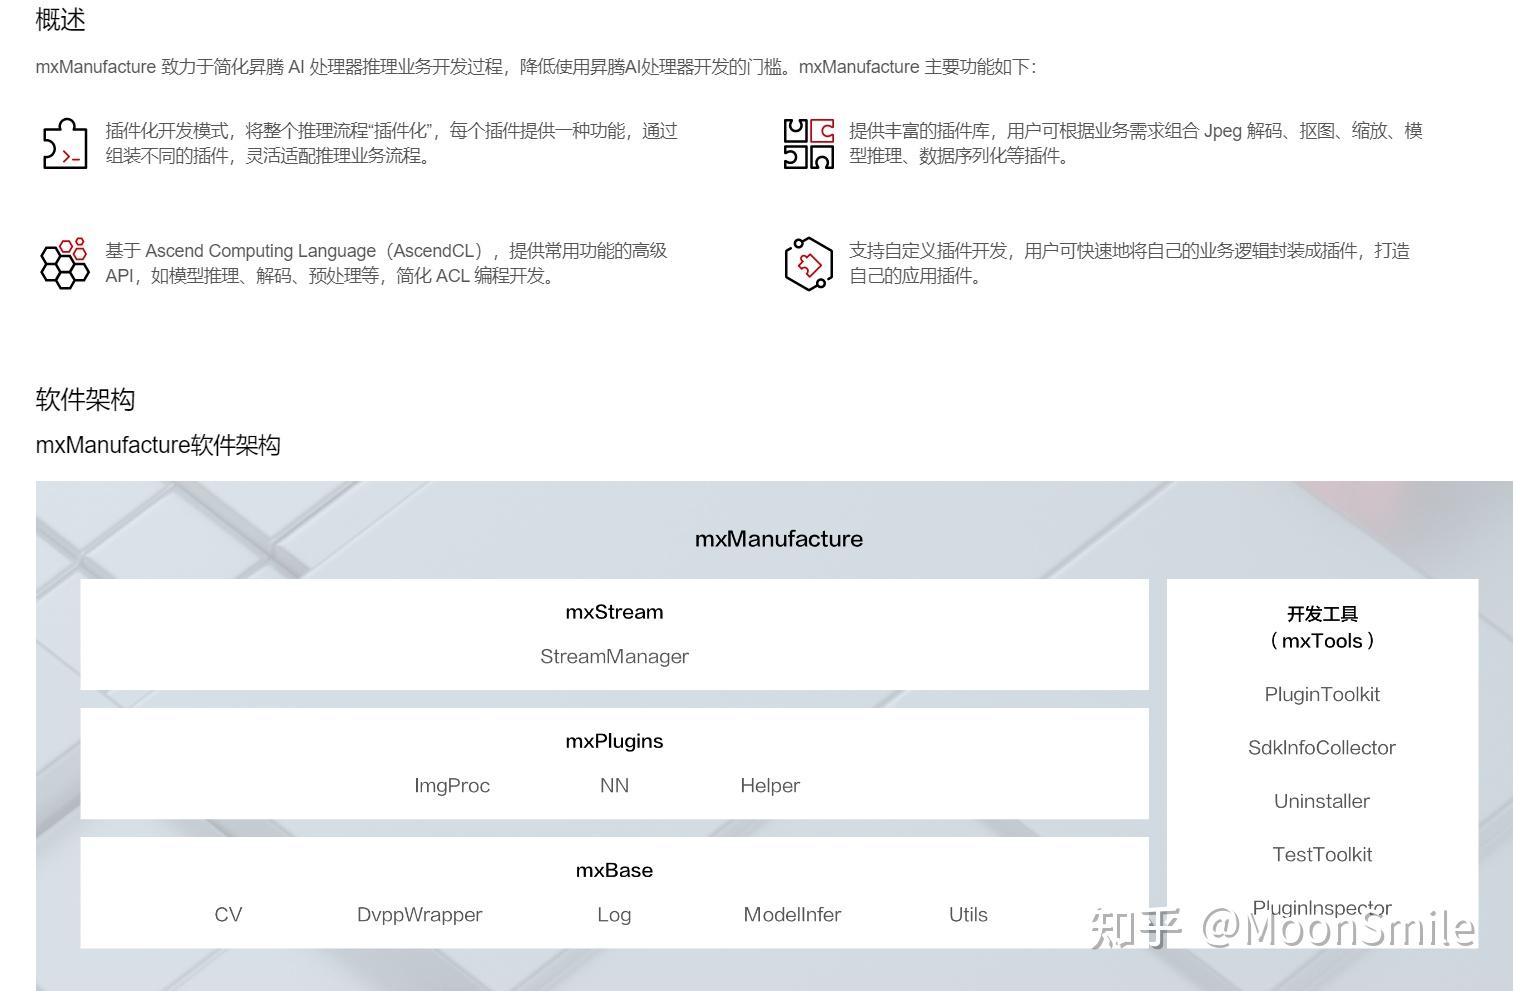Click the mxBase block in the diagram

click(x=614, y=870)
